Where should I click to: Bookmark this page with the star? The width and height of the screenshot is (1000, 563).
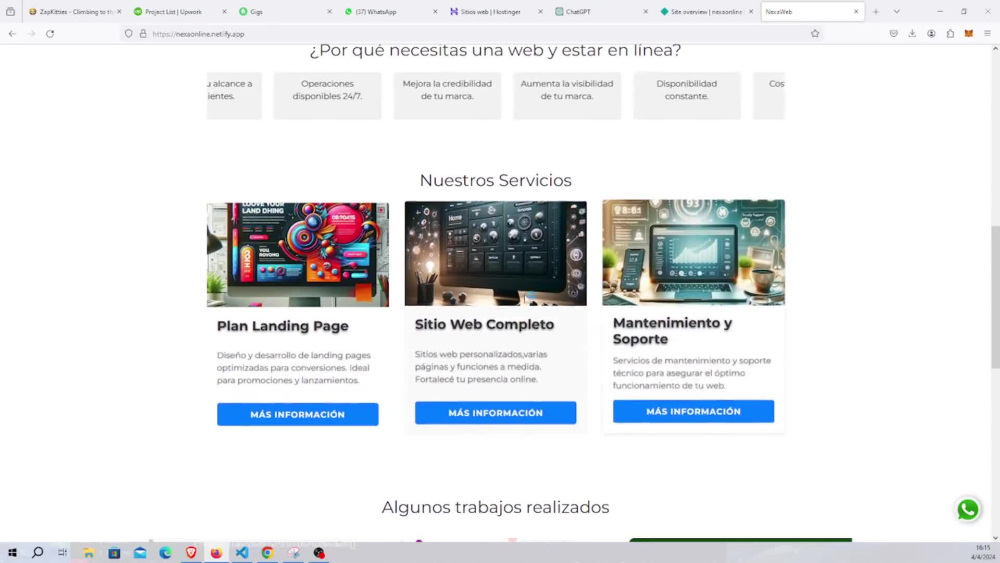[815, 34]
